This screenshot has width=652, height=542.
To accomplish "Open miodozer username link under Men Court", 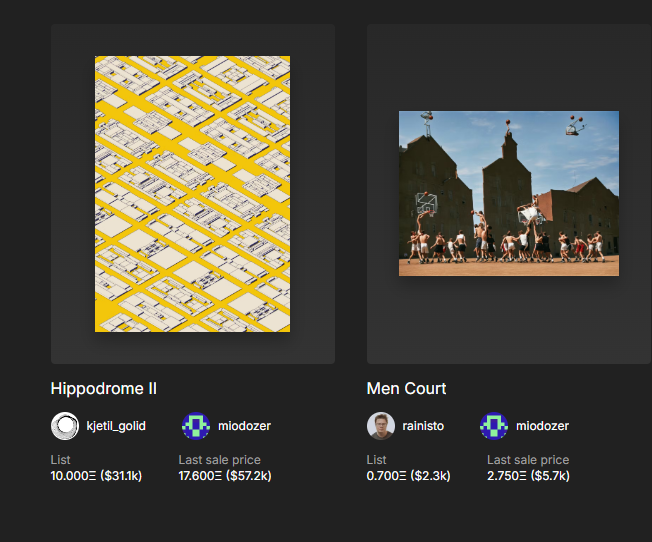I will tap(542, 426).
